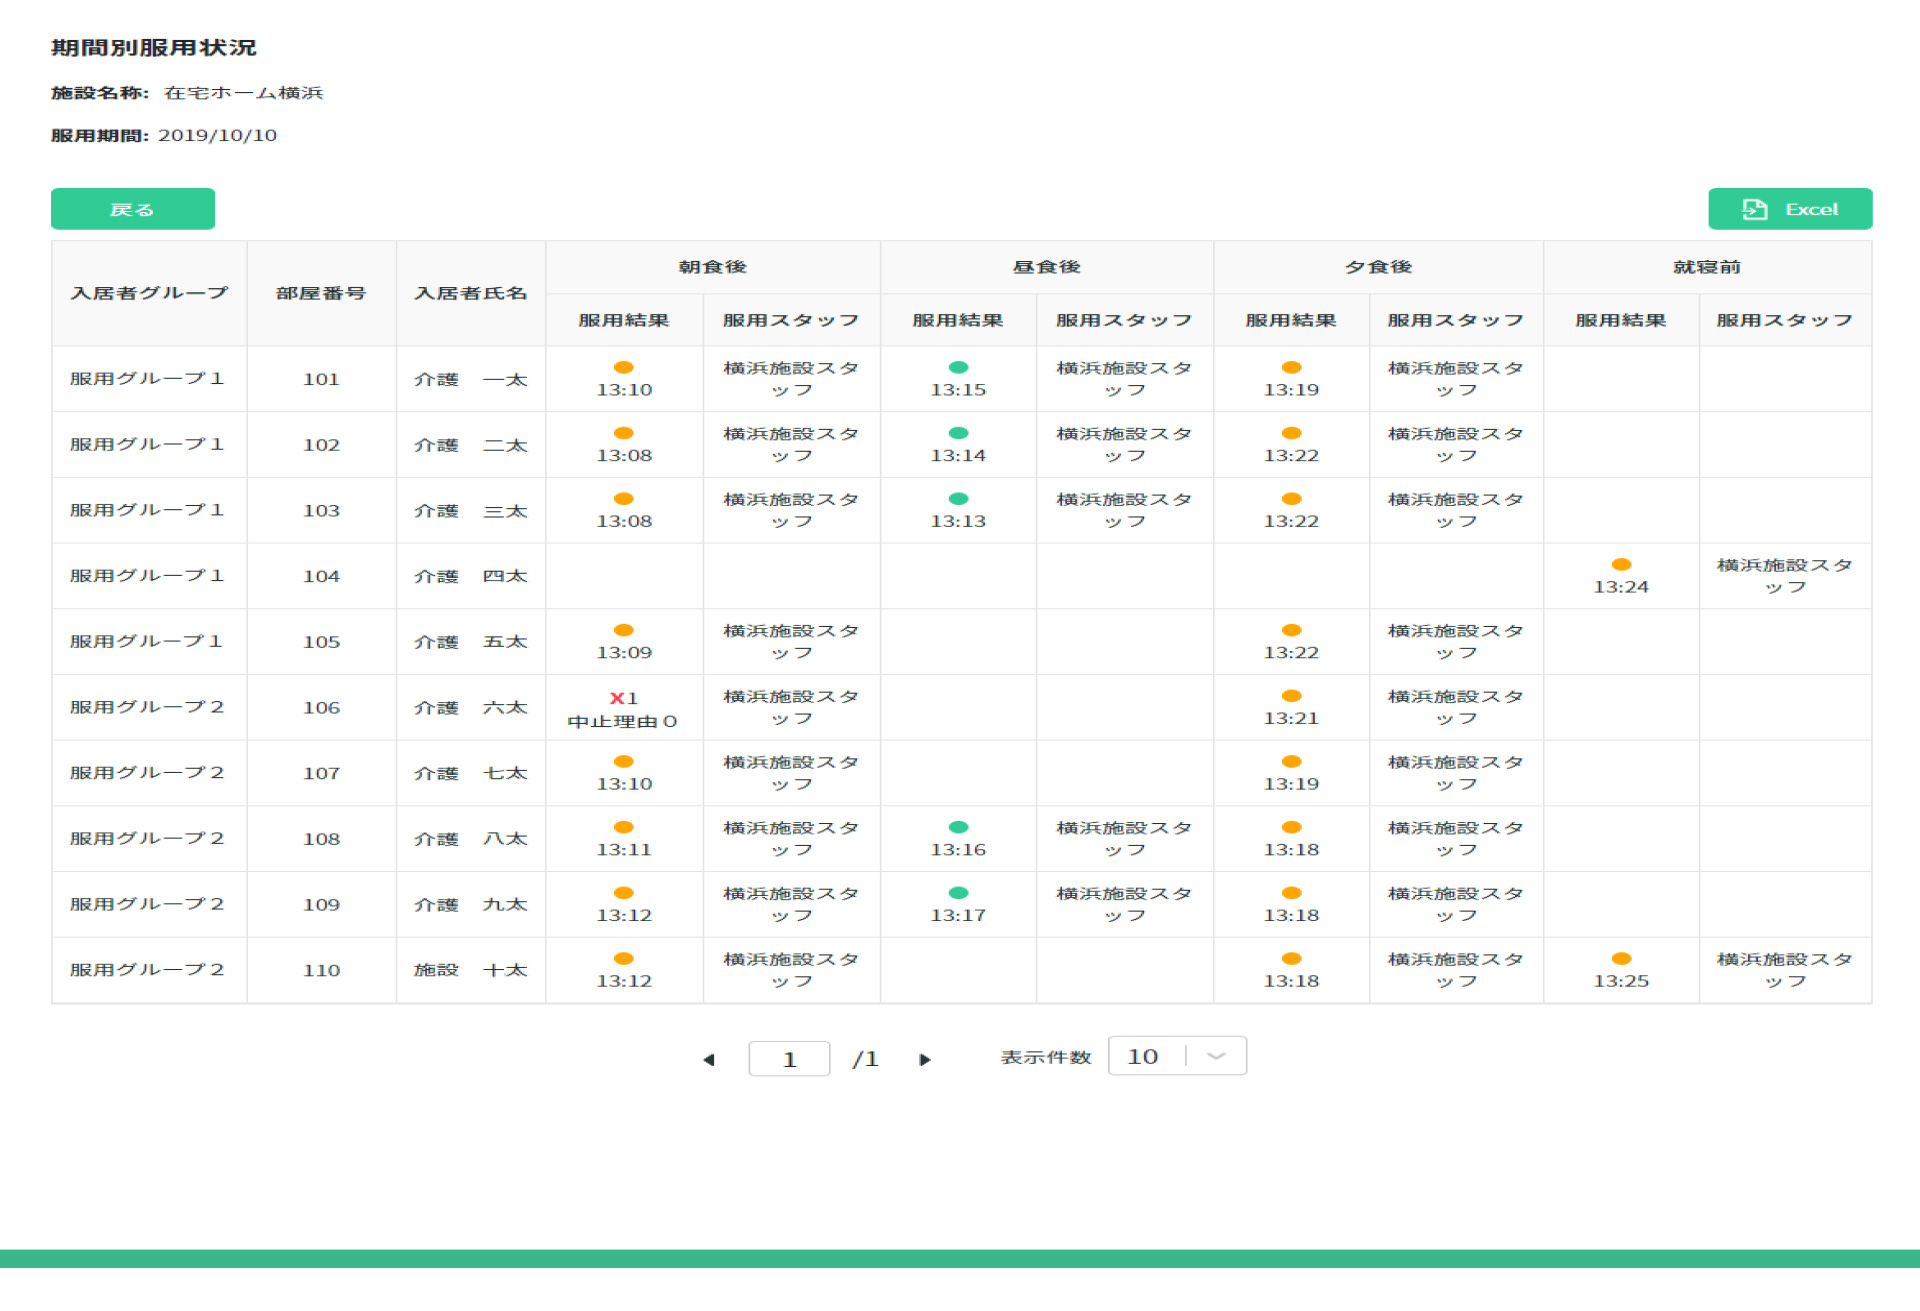Click room number 110 cell
1920x1311 pixels.
321,970
